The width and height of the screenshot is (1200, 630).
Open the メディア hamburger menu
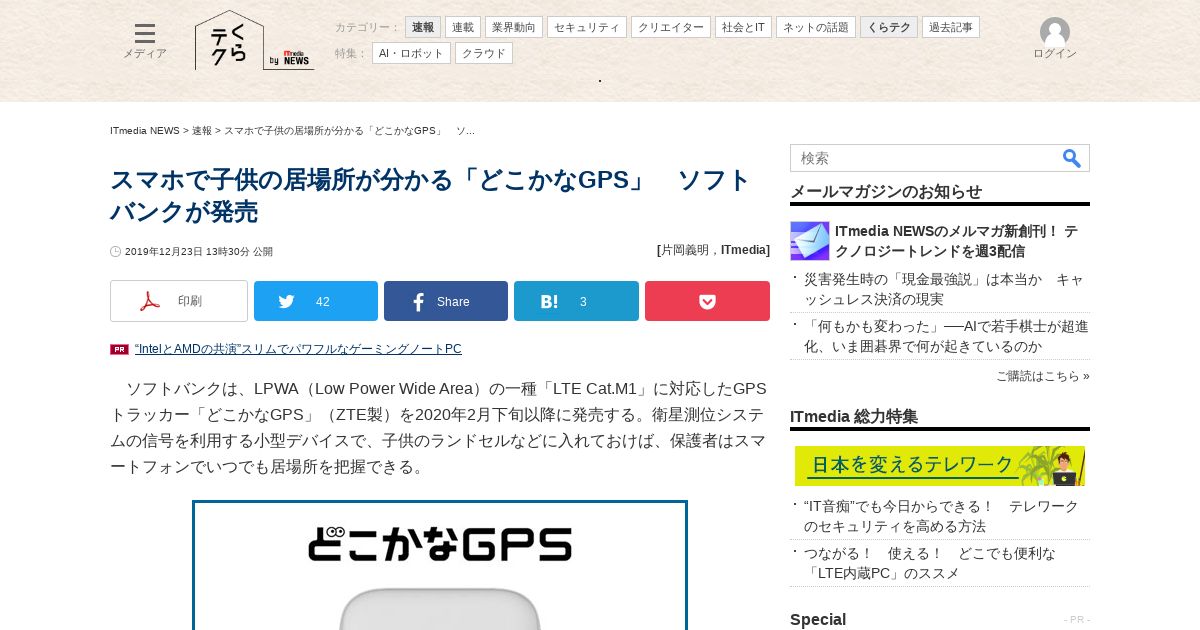click(x=145, y=34)
